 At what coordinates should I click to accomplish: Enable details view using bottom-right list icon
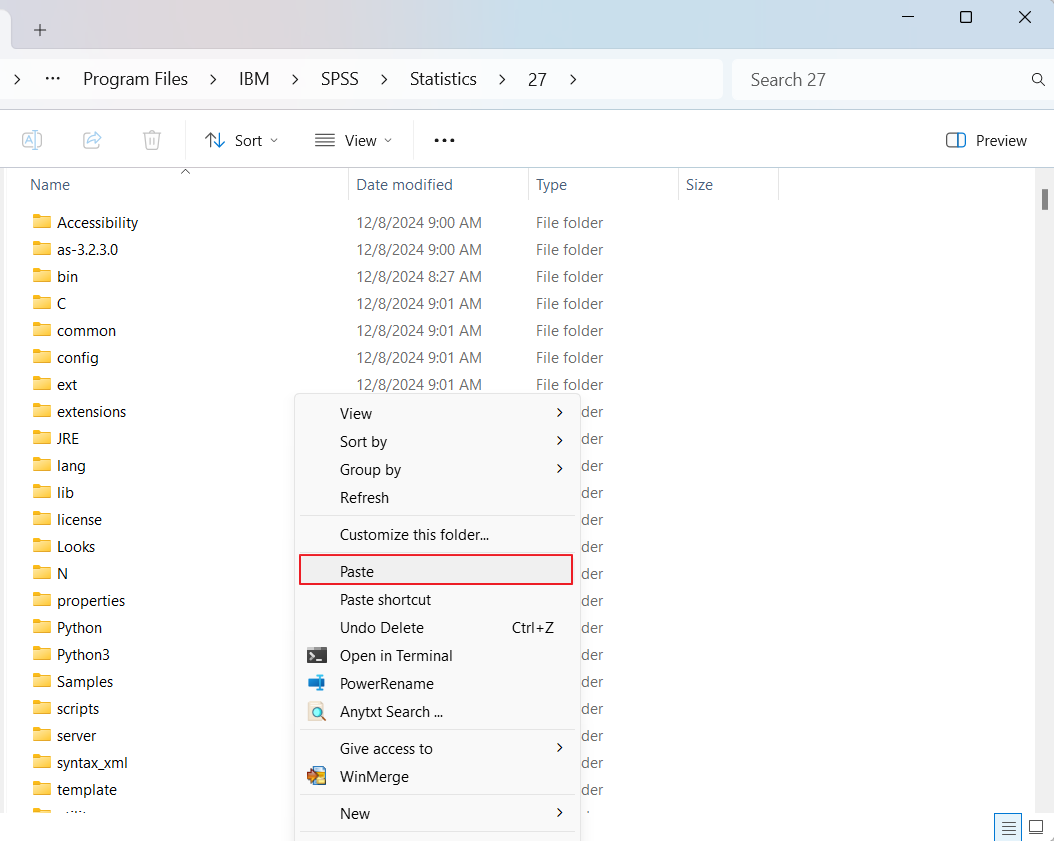click(x=1007, y=826)
